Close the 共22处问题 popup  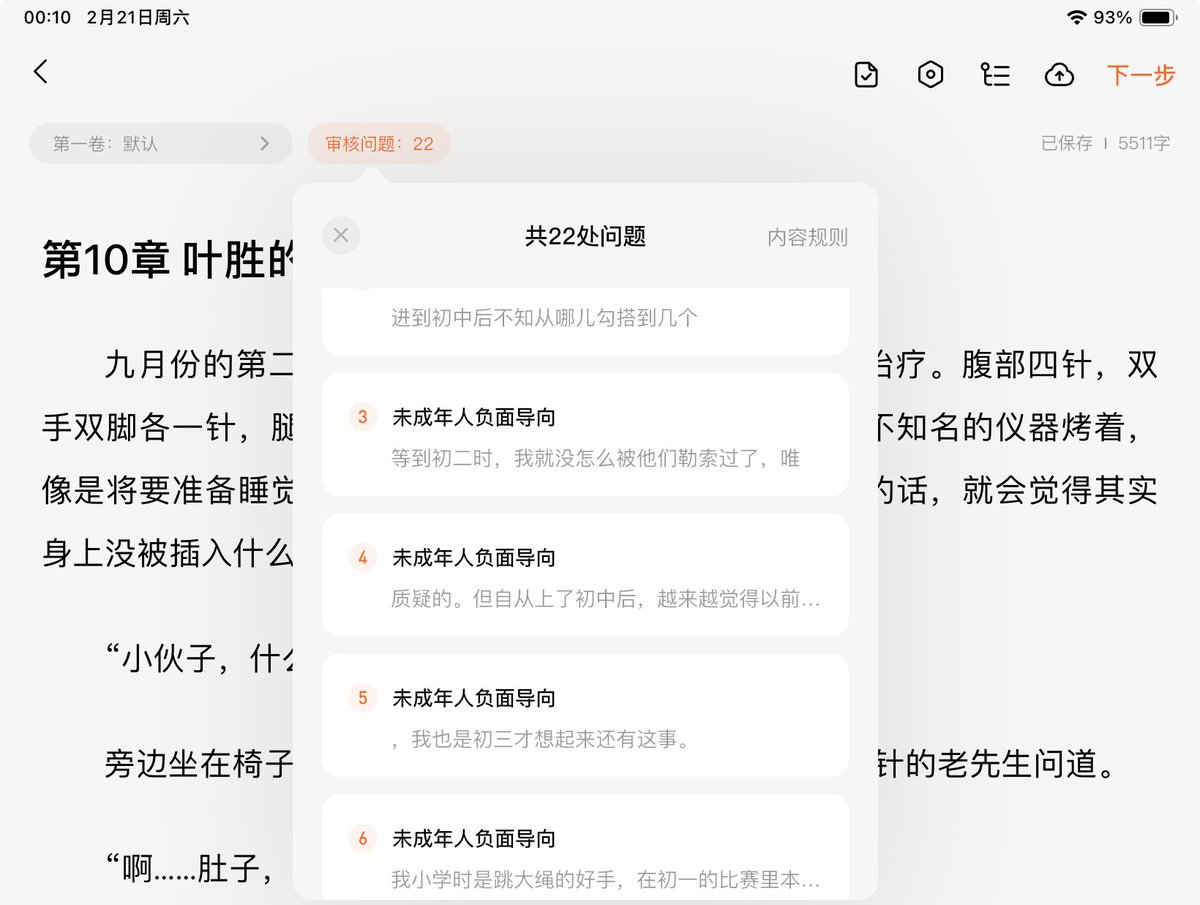[x=341, y=235]
